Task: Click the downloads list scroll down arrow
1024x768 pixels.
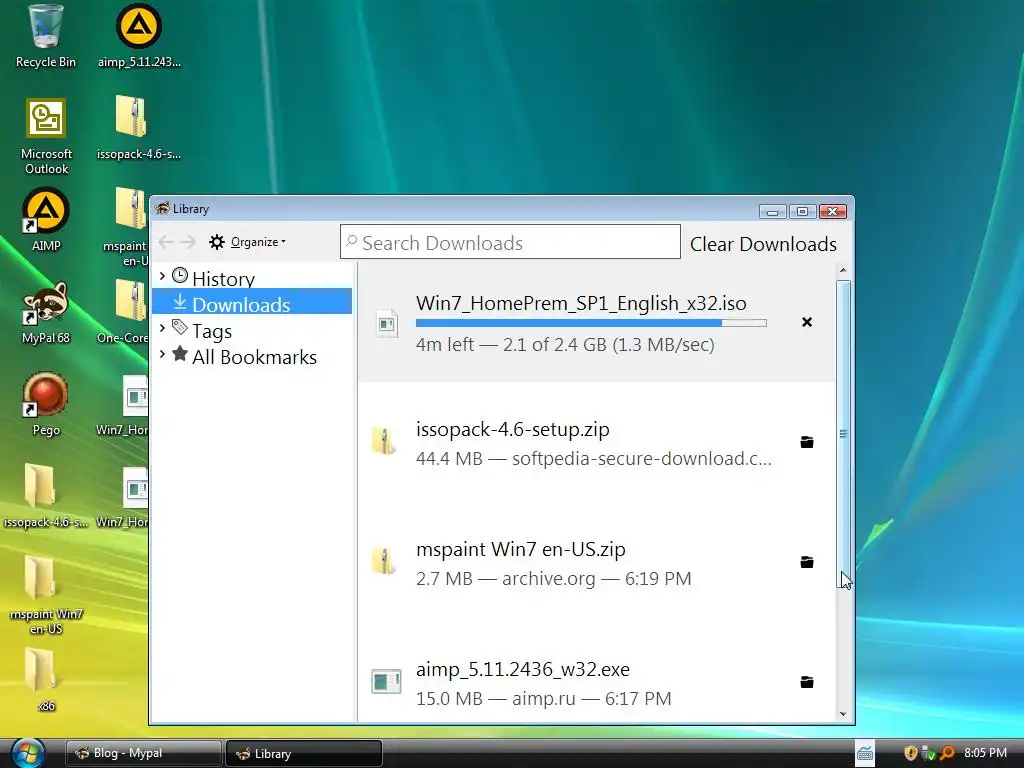Action: click(x=843, y=714)
